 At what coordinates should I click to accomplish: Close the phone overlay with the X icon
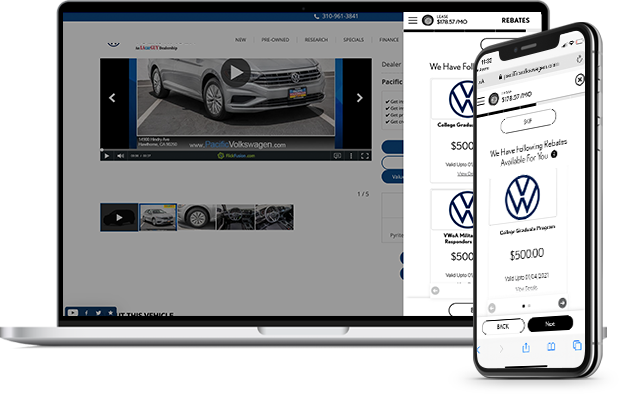[579, 80]
